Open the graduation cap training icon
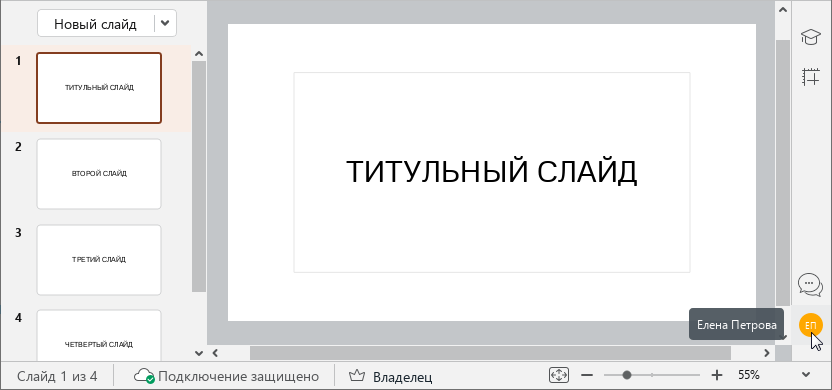 (811, 37)
